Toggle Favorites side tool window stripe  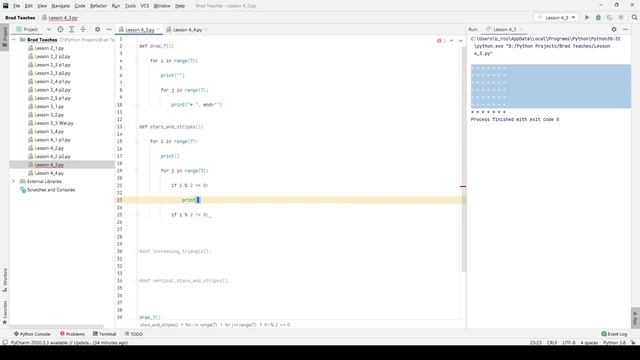[5, 312]
